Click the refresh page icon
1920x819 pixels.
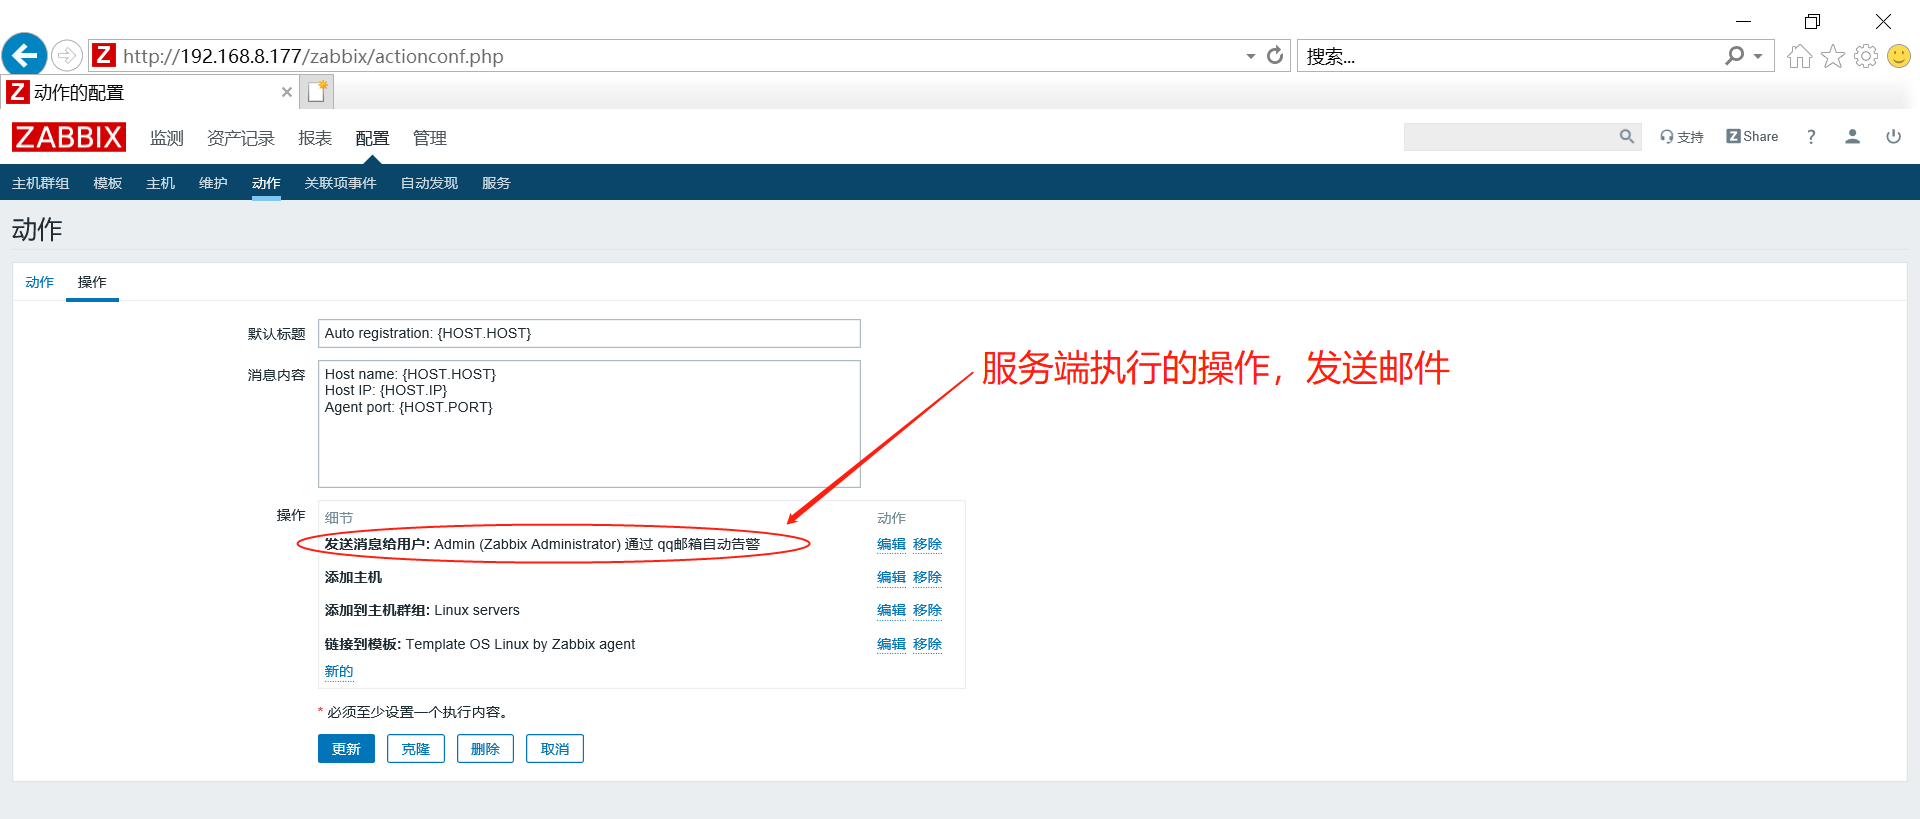pos(1275,56)
